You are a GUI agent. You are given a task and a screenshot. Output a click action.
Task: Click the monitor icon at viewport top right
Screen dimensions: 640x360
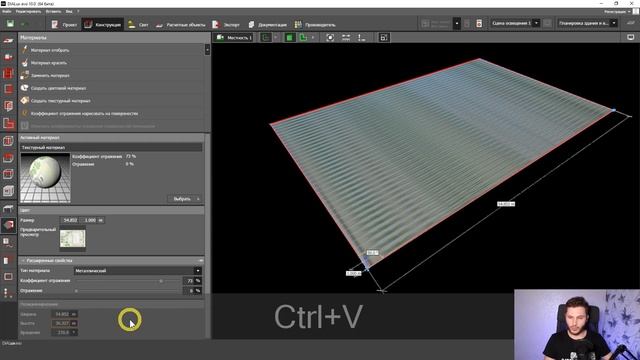tap(631, 38)
